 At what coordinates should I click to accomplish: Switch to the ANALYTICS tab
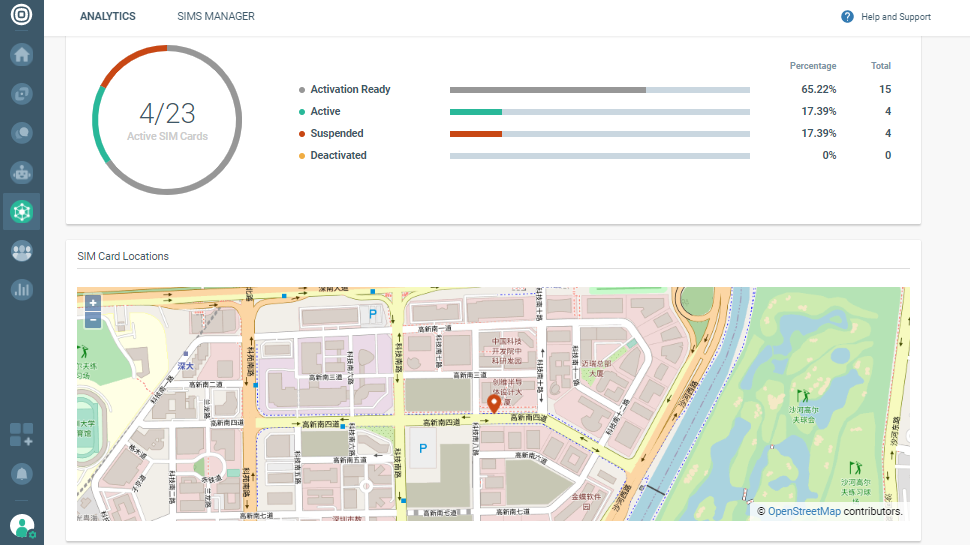[x=108, y=17]
